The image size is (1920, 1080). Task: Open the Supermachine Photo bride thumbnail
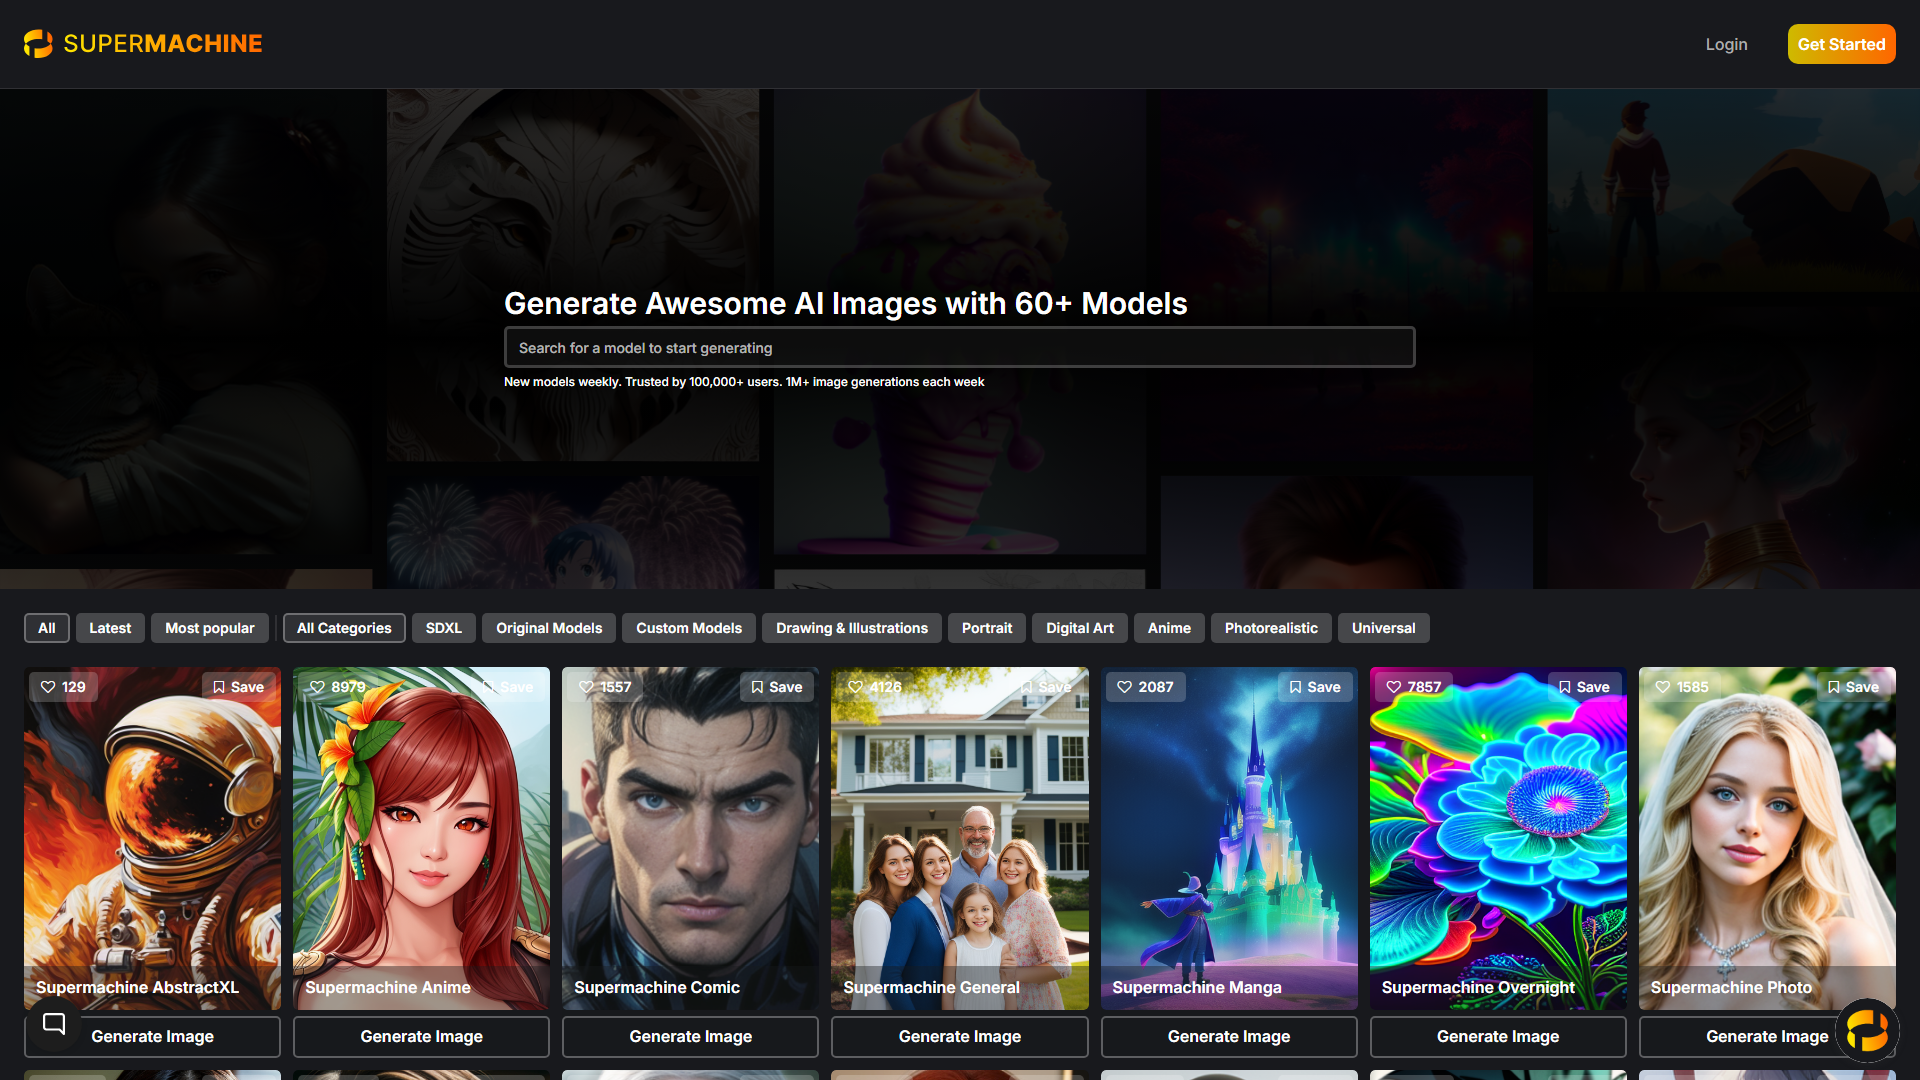tap(1767, 838)
